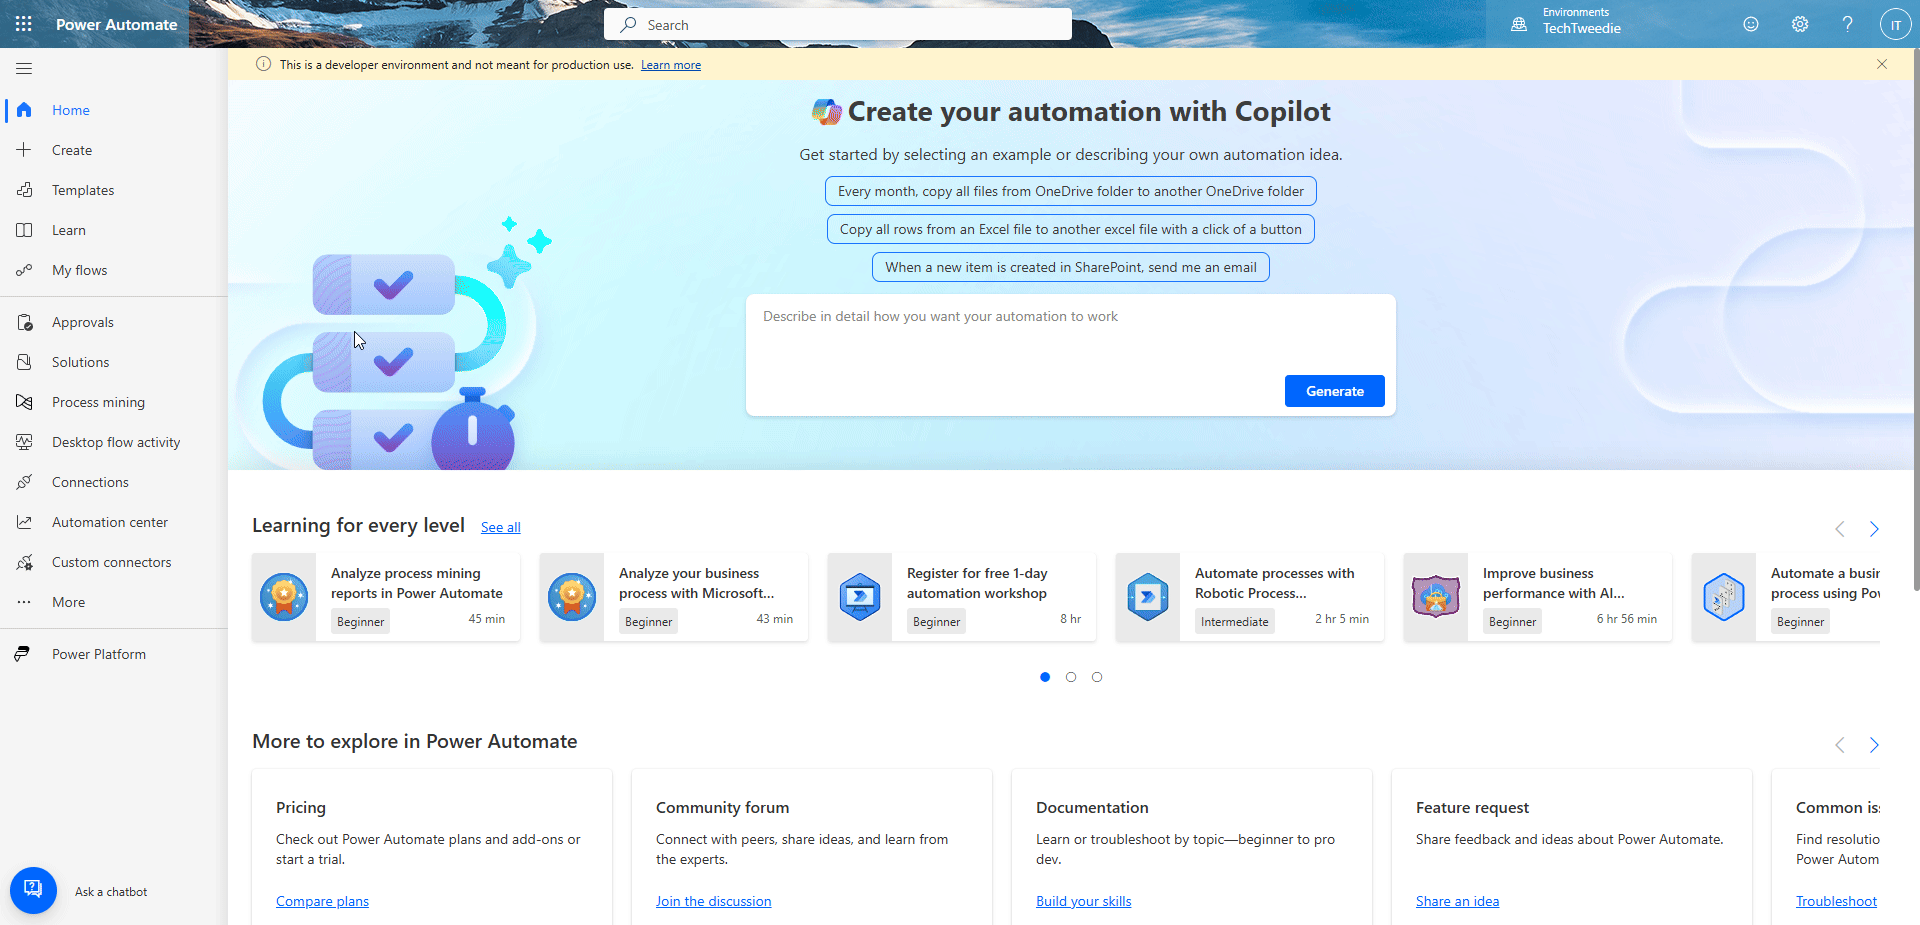Open Custom connectors
1920x925 pixels.
click(111, 561)
